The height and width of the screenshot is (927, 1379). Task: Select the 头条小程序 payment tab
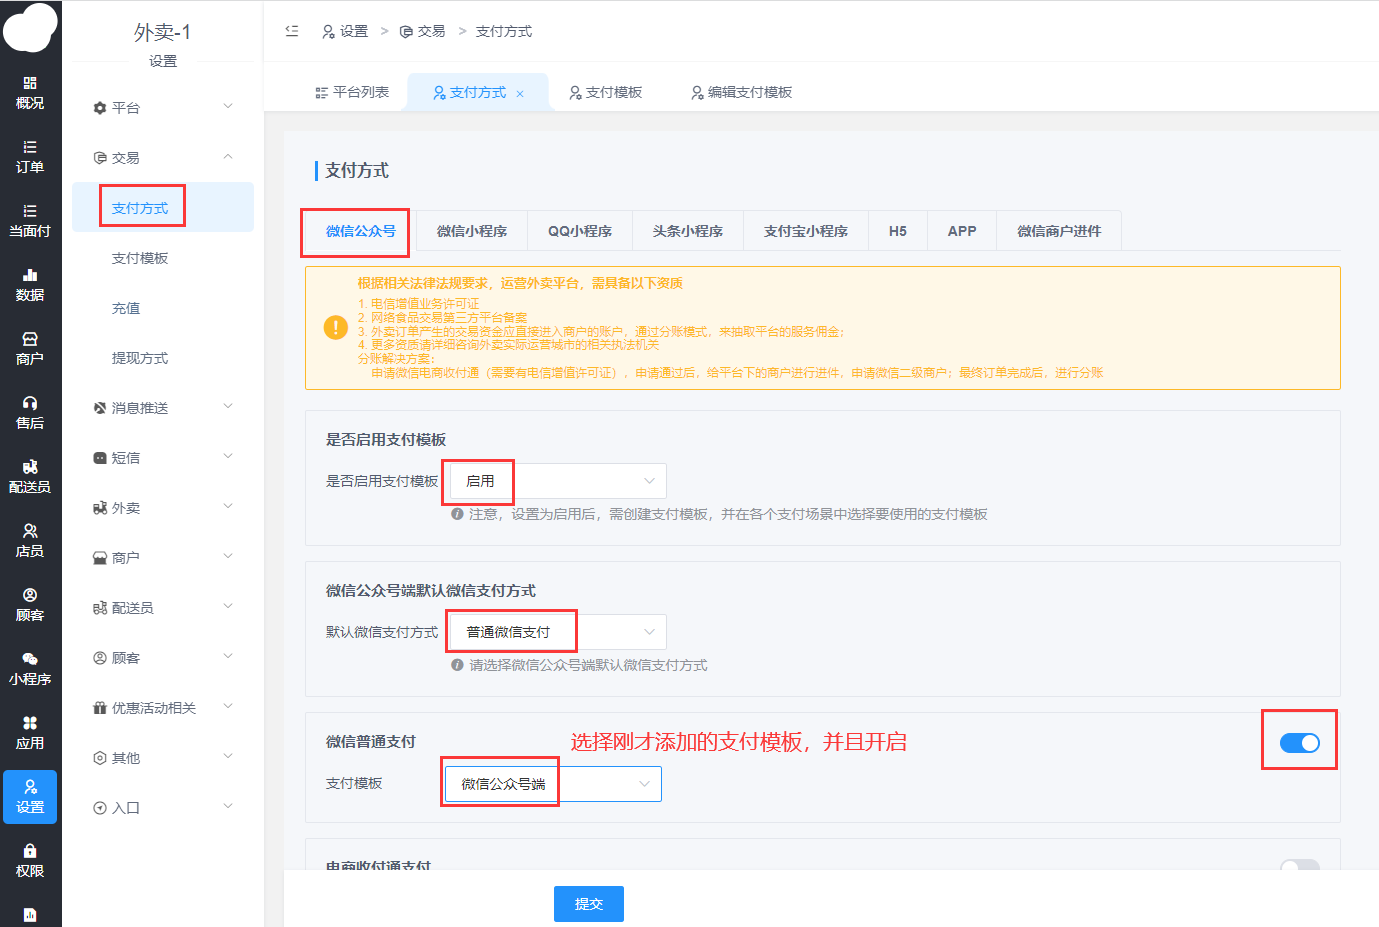point(688,231)
